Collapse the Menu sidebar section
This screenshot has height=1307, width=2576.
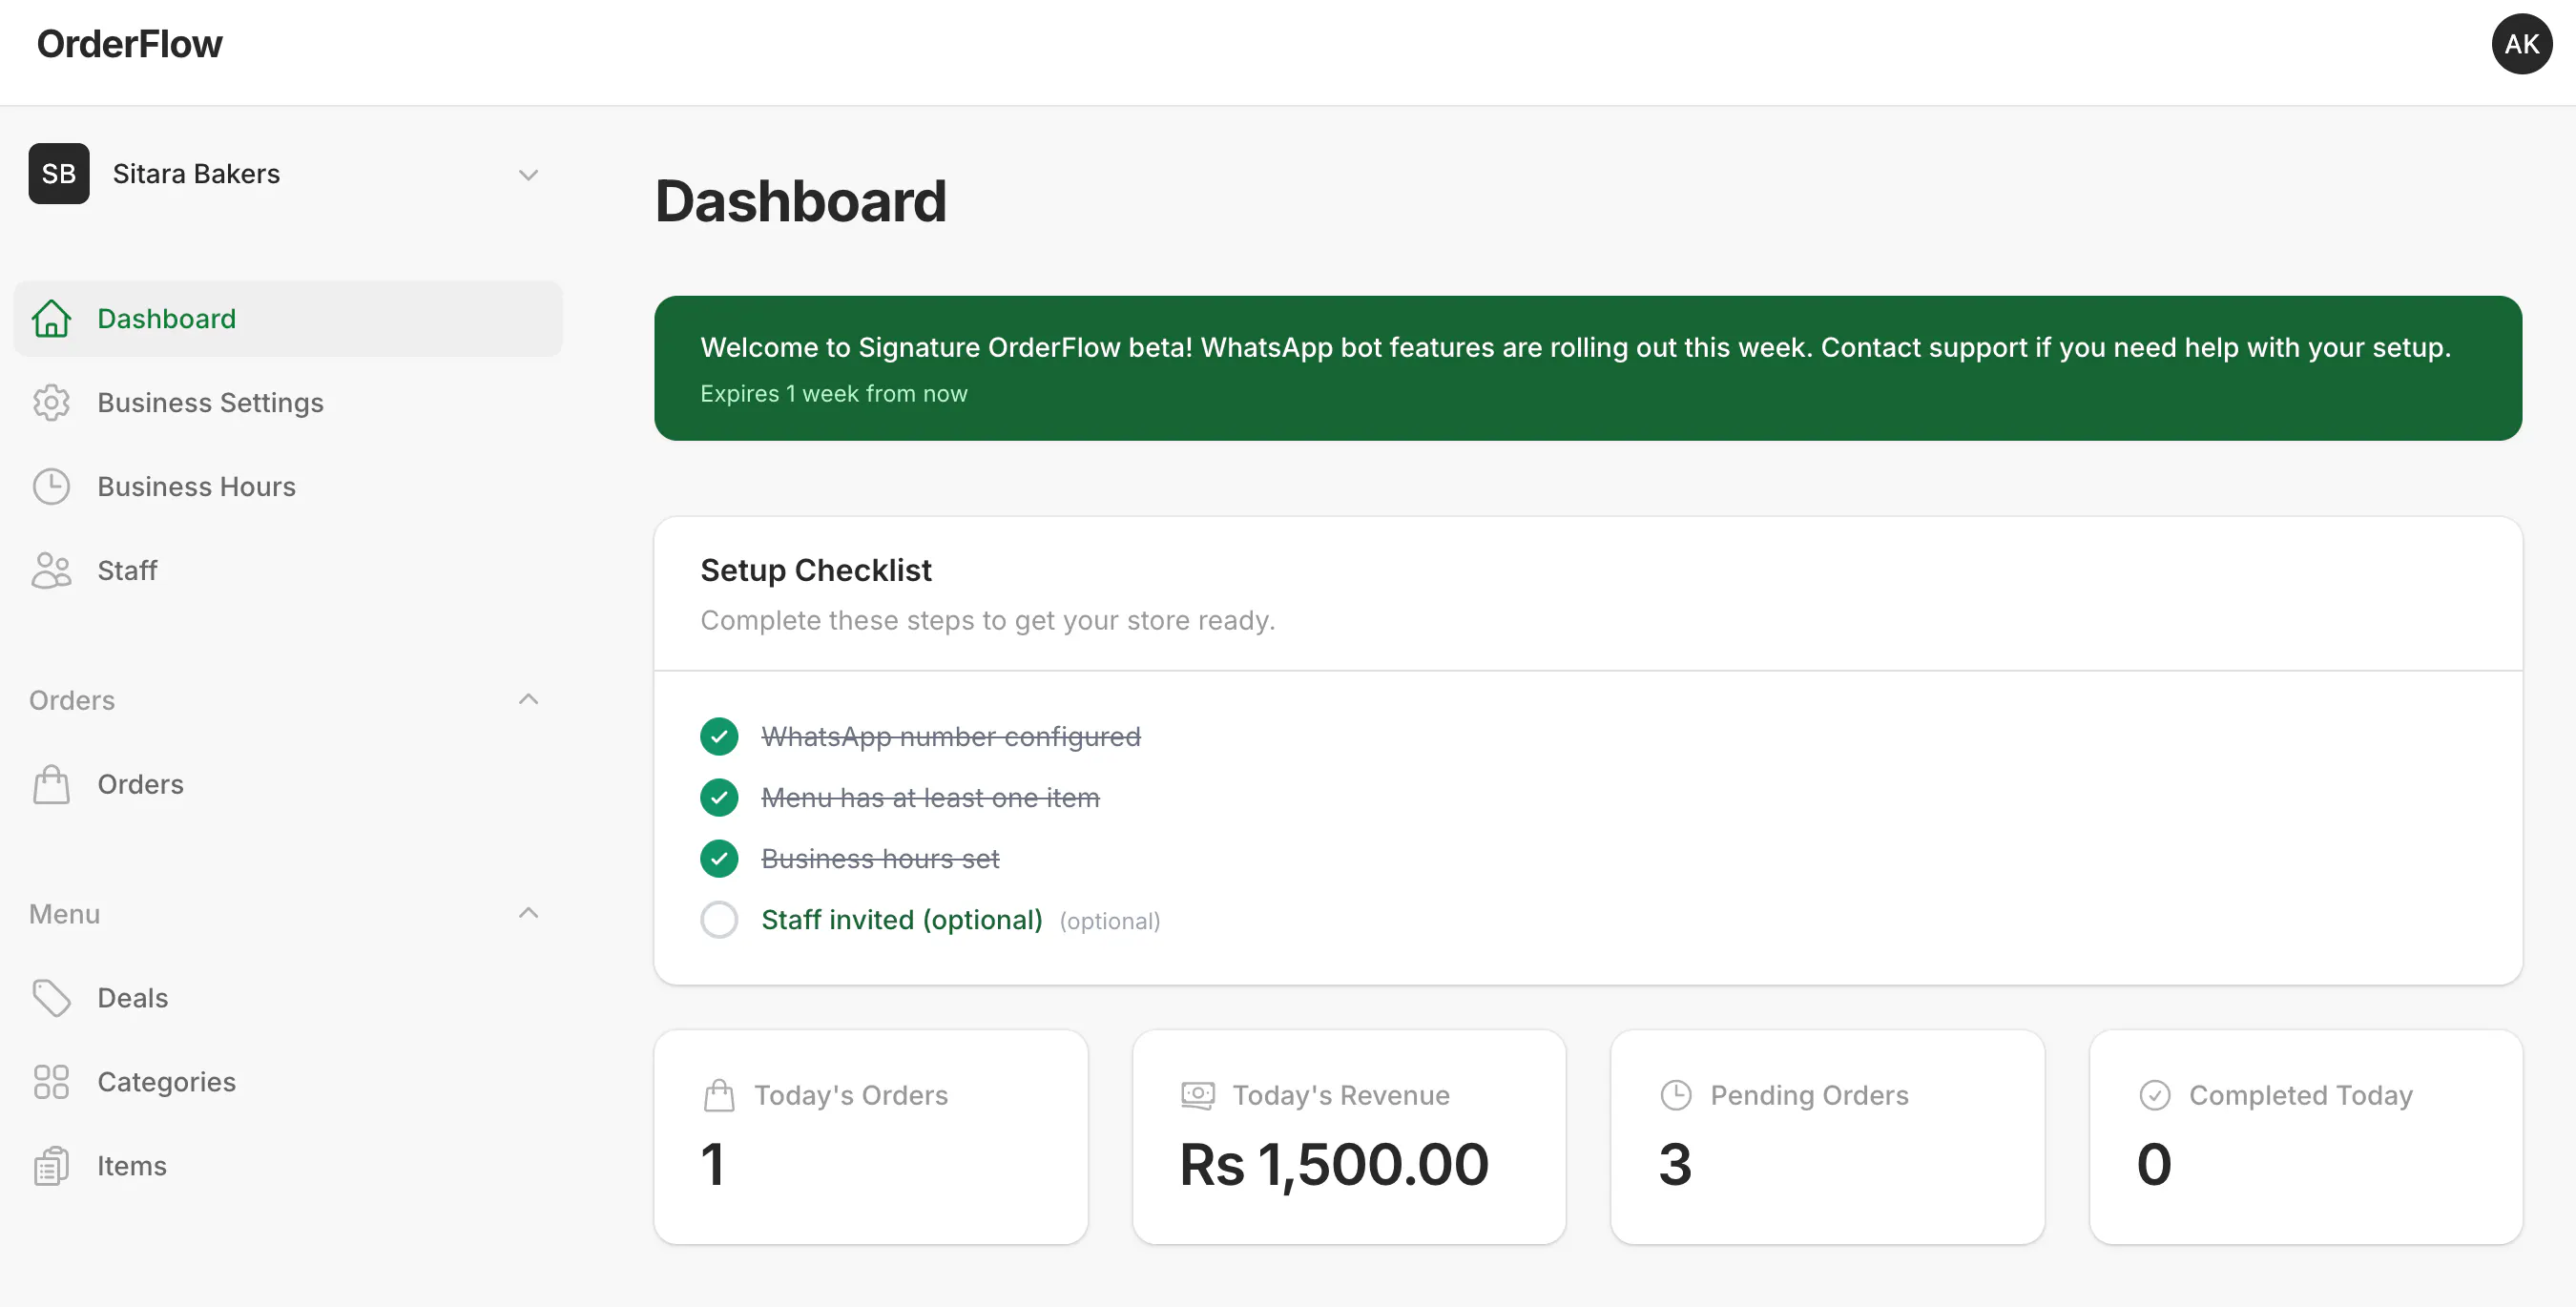529,913
